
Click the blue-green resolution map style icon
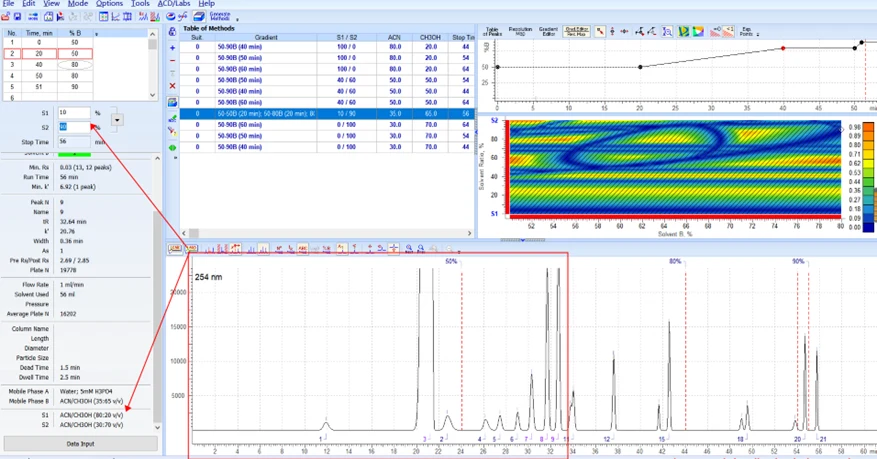click(683, 32)
